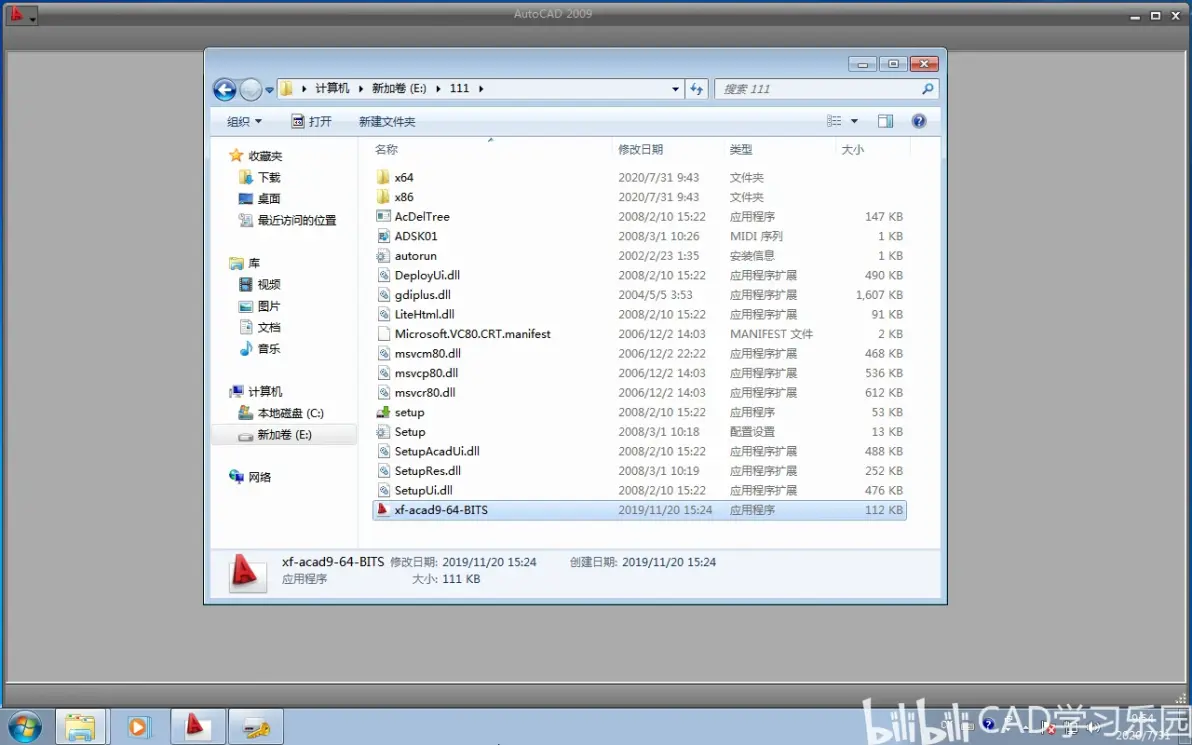Viewport: 1192px width, 745px height.
Task: Click the refresh button beside address bar
Action: [696, 89]
